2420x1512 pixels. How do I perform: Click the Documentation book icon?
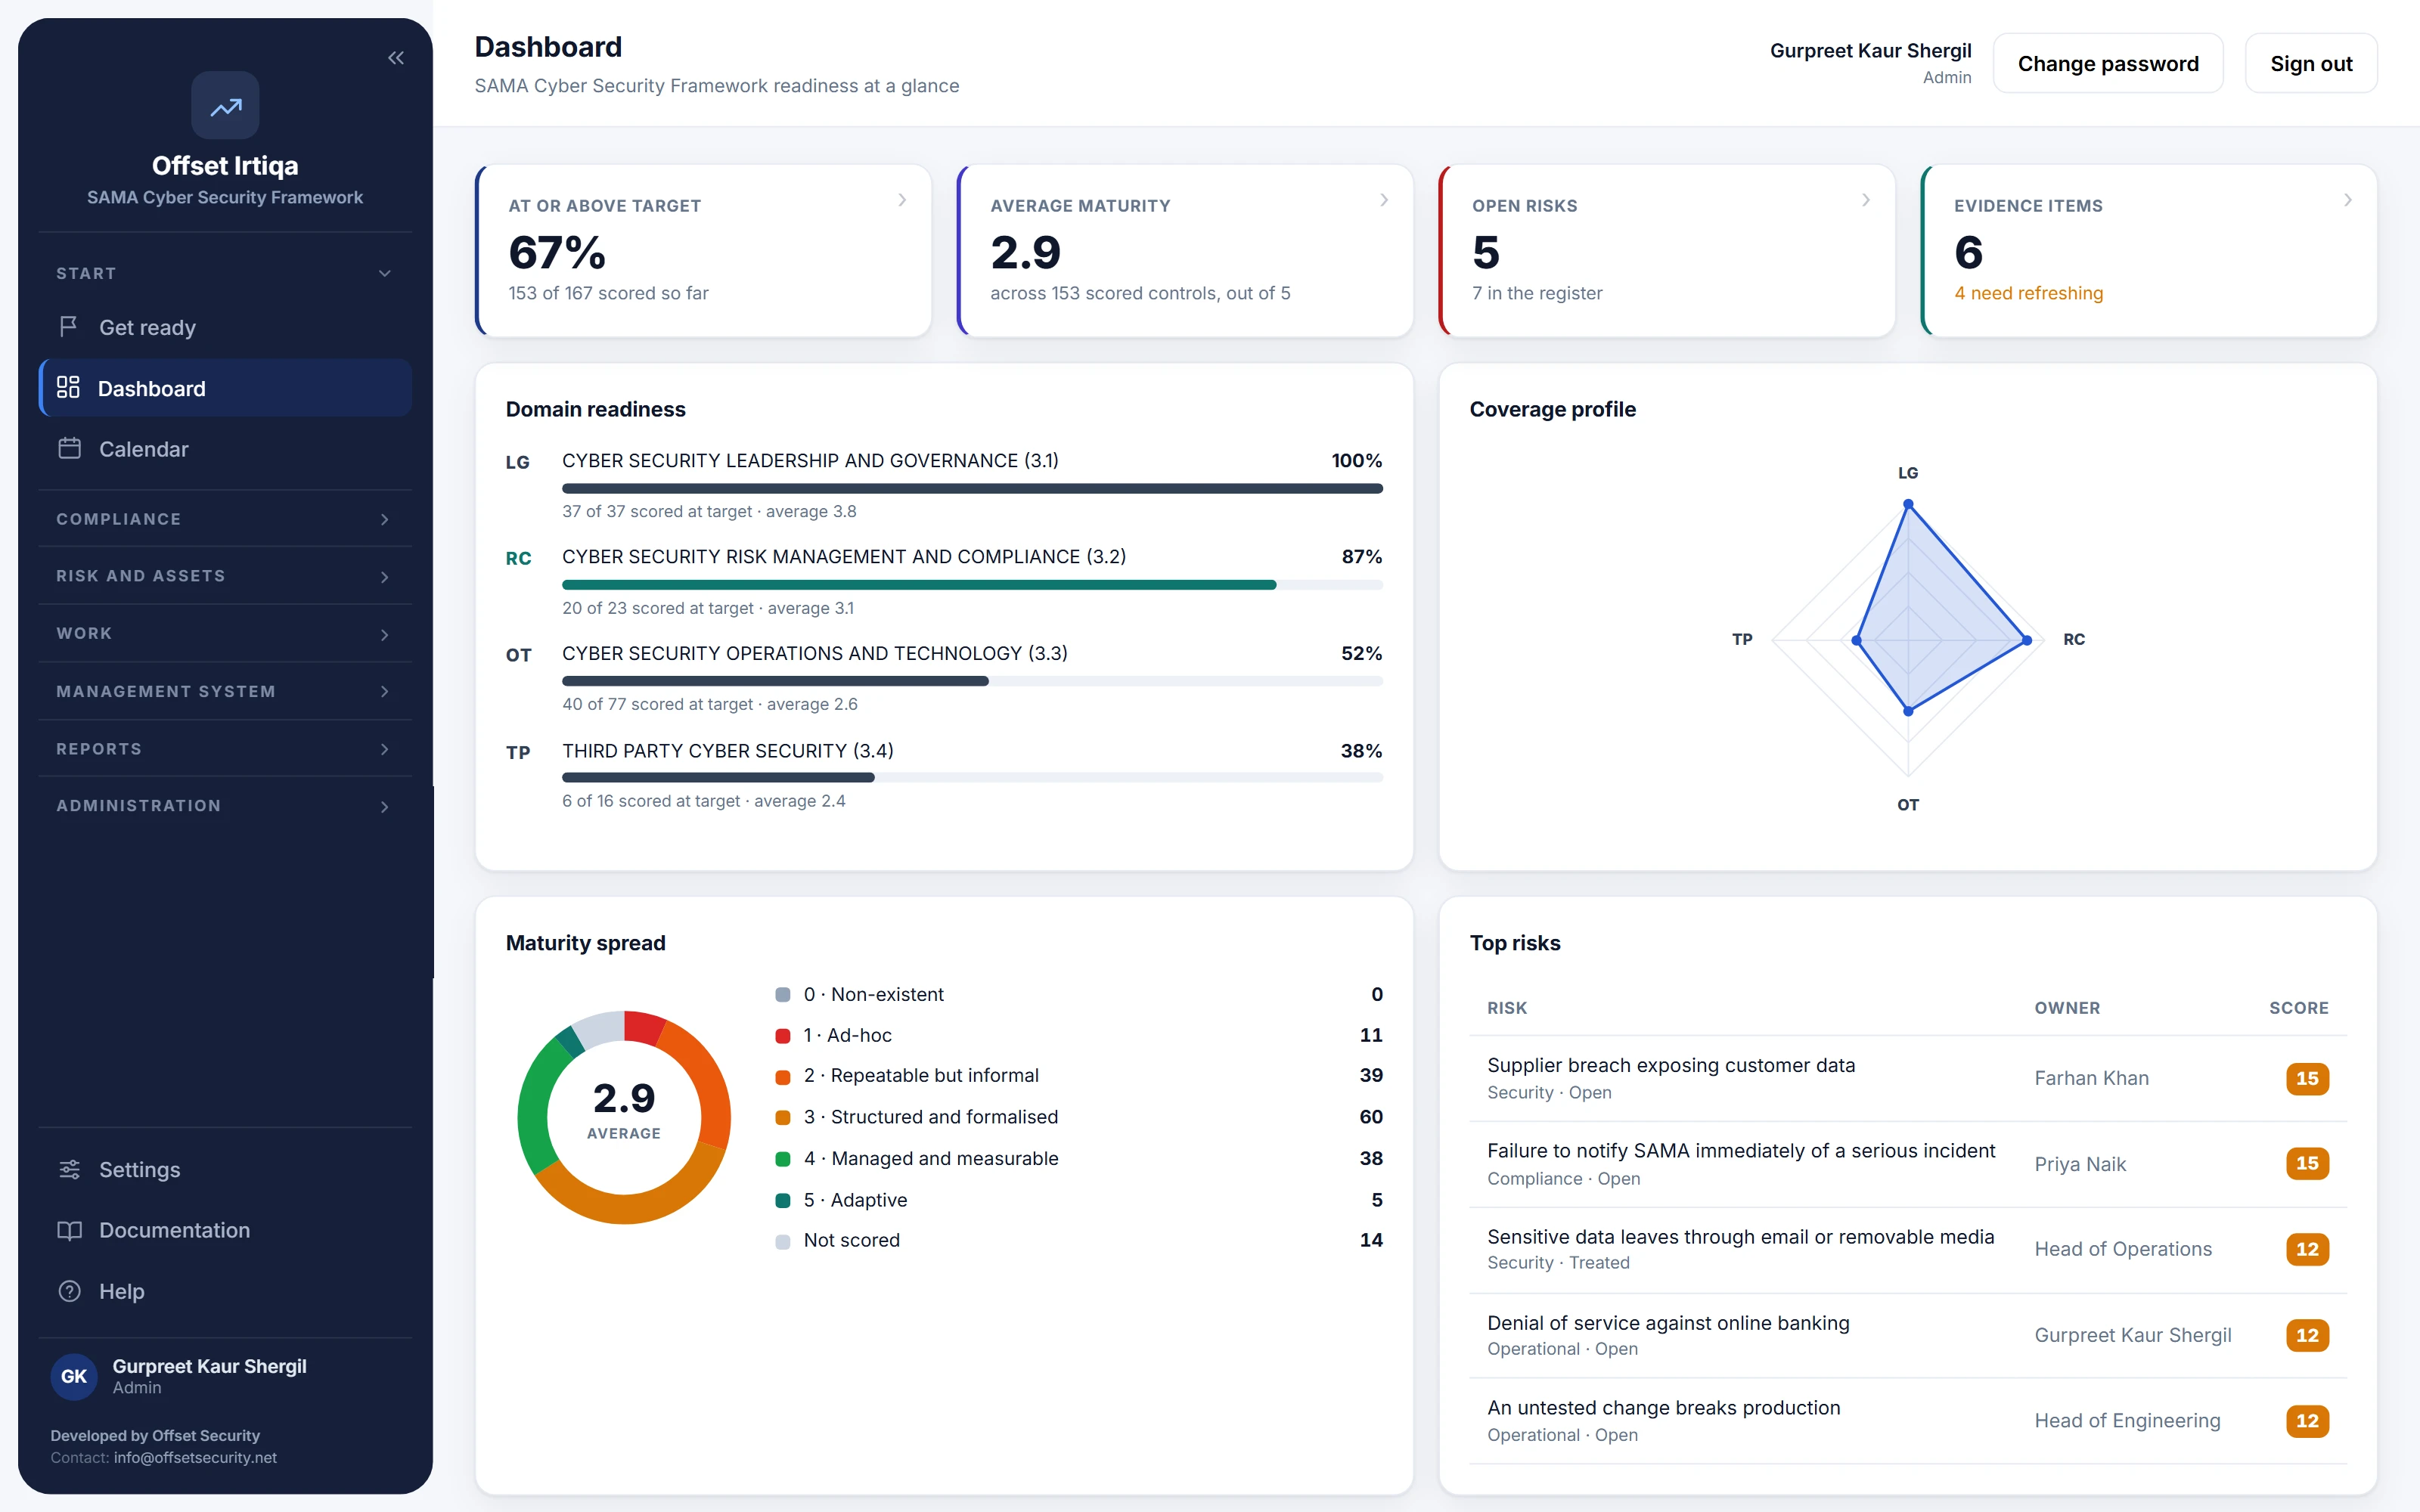pyautogui.click(x=69, y=1230)
